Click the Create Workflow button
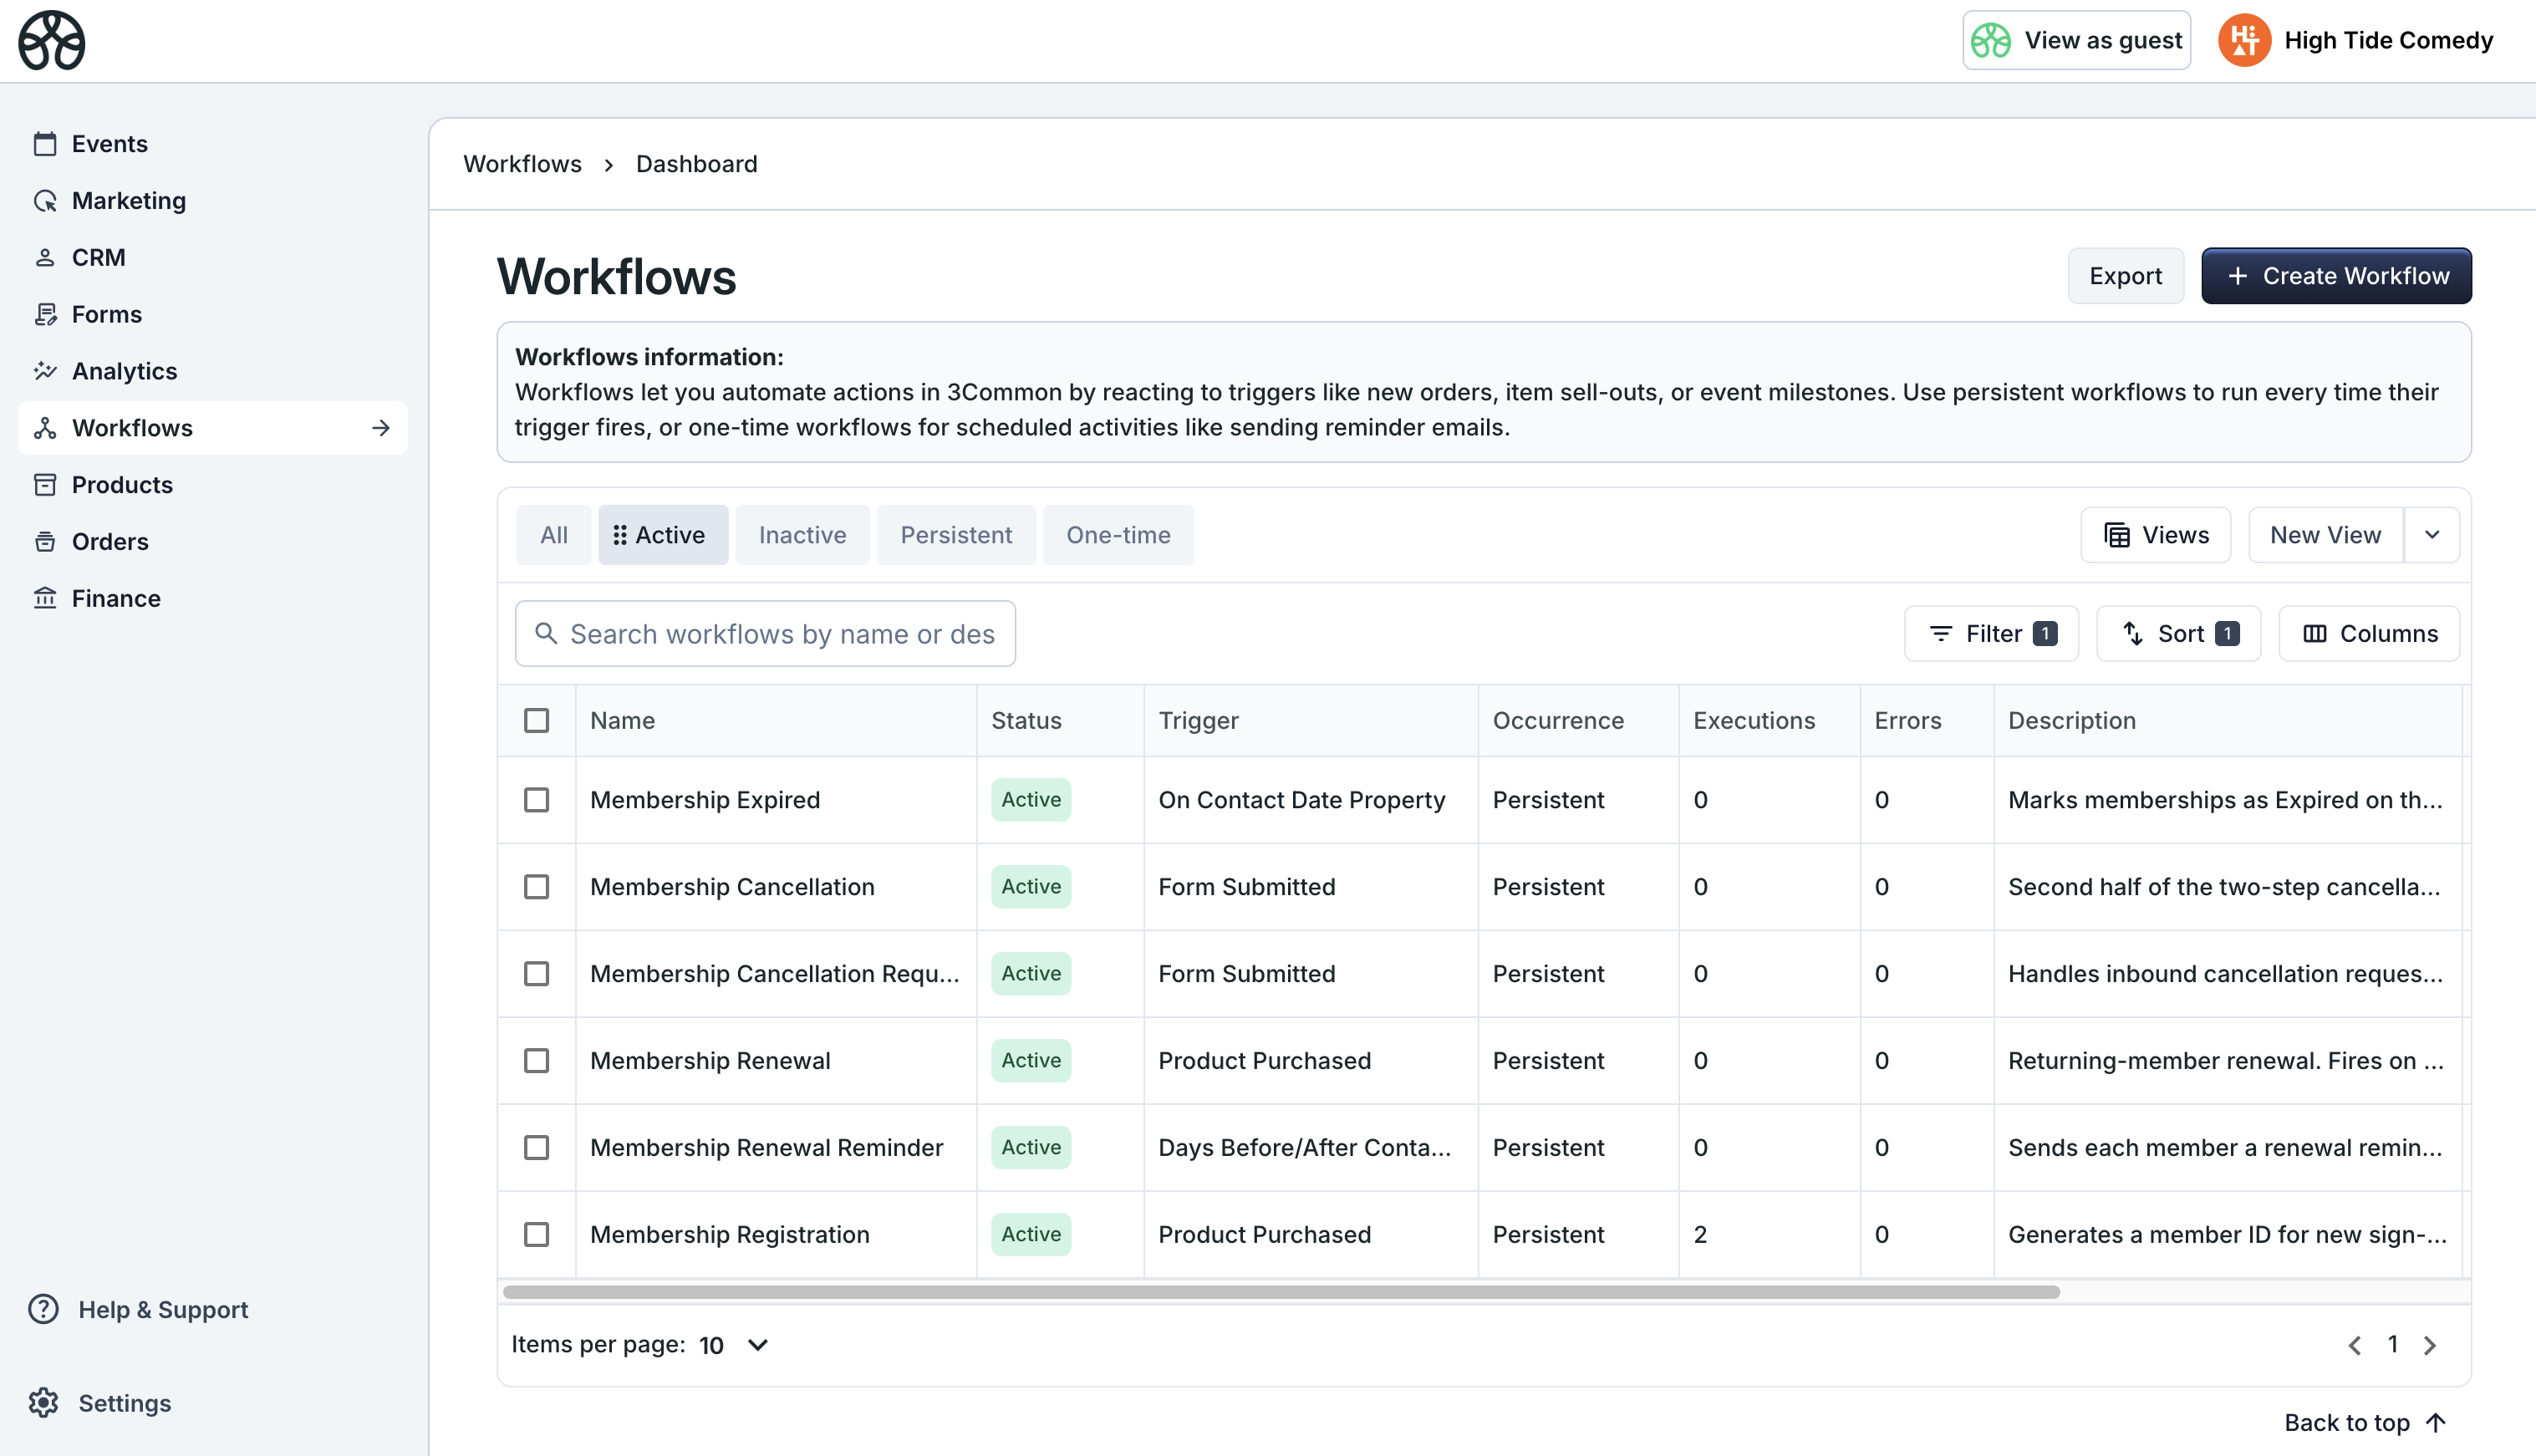 [x=2335, y=276]
